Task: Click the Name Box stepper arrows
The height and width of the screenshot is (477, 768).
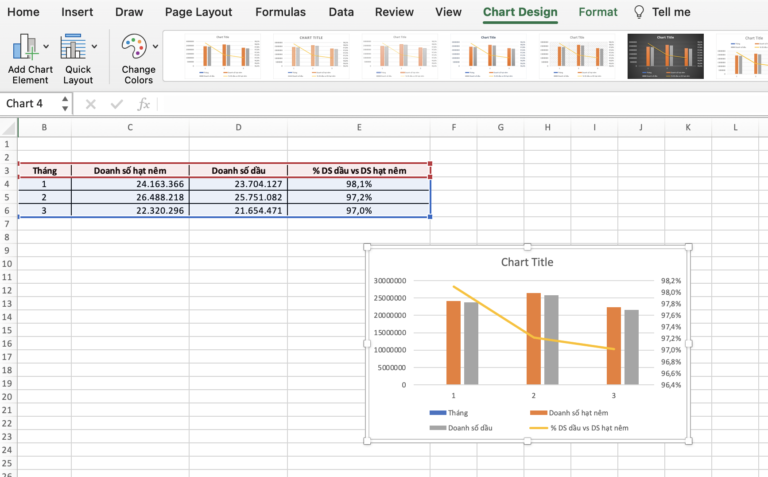Action: pyautogui.click(x=65, y=104)
